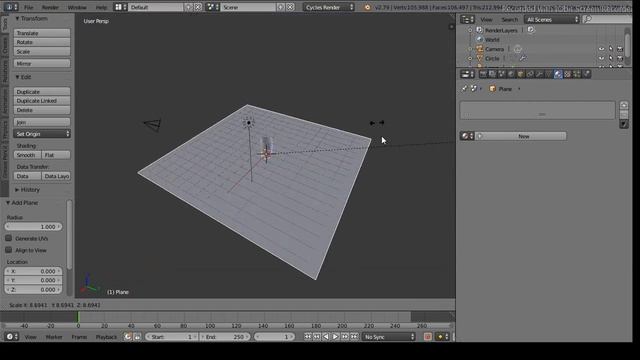Open the Mesh Data properties tab
Image resolution: width=640 pixels, height=360 pixels.
point(549,74)
